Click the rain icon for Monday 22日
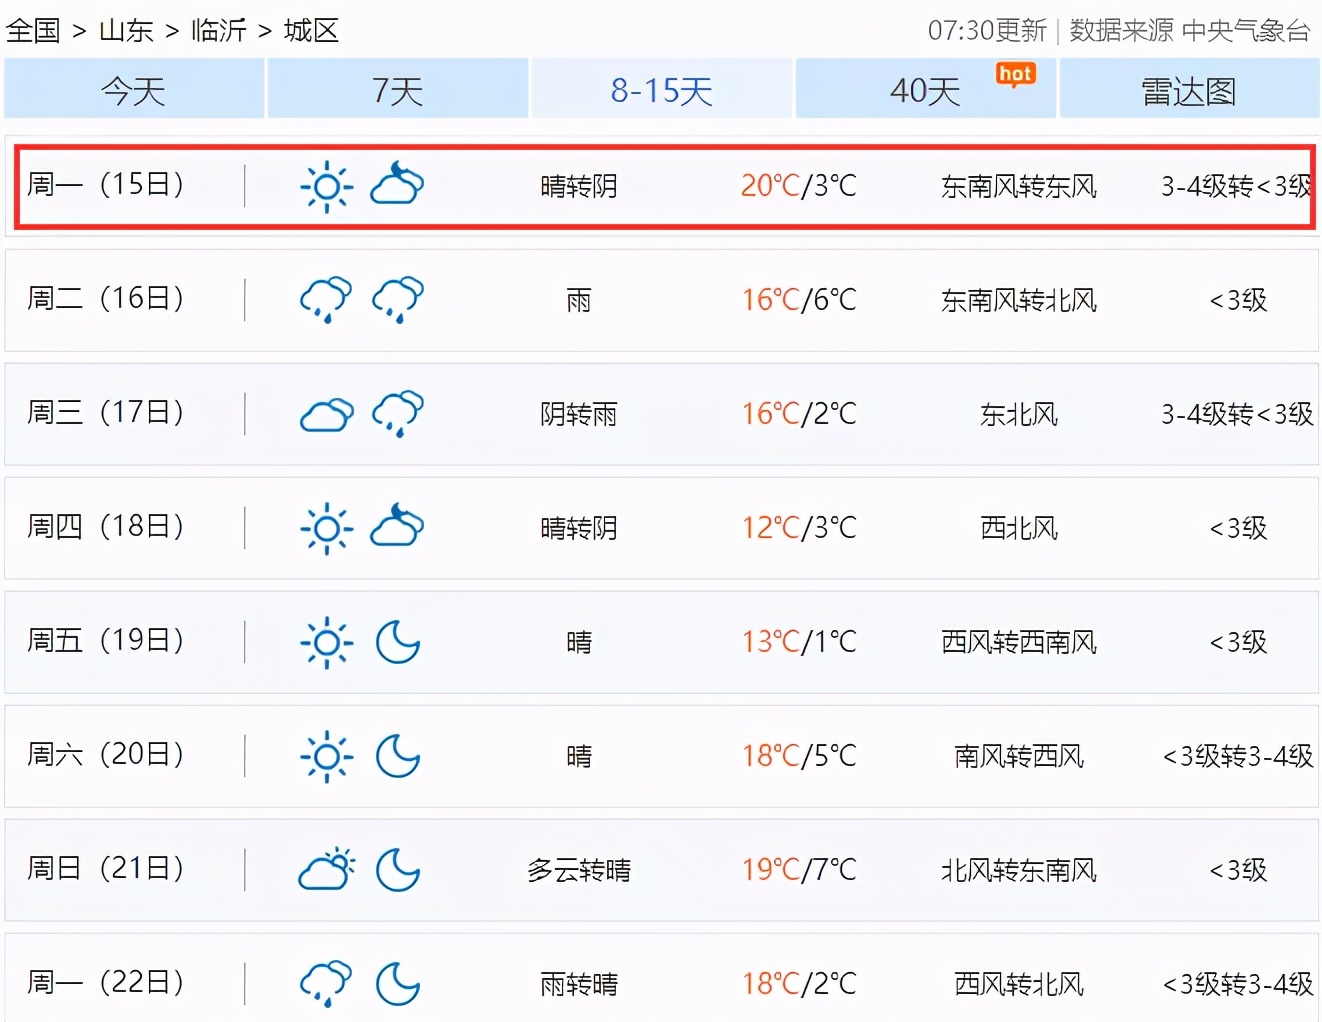 click(326, 983)
